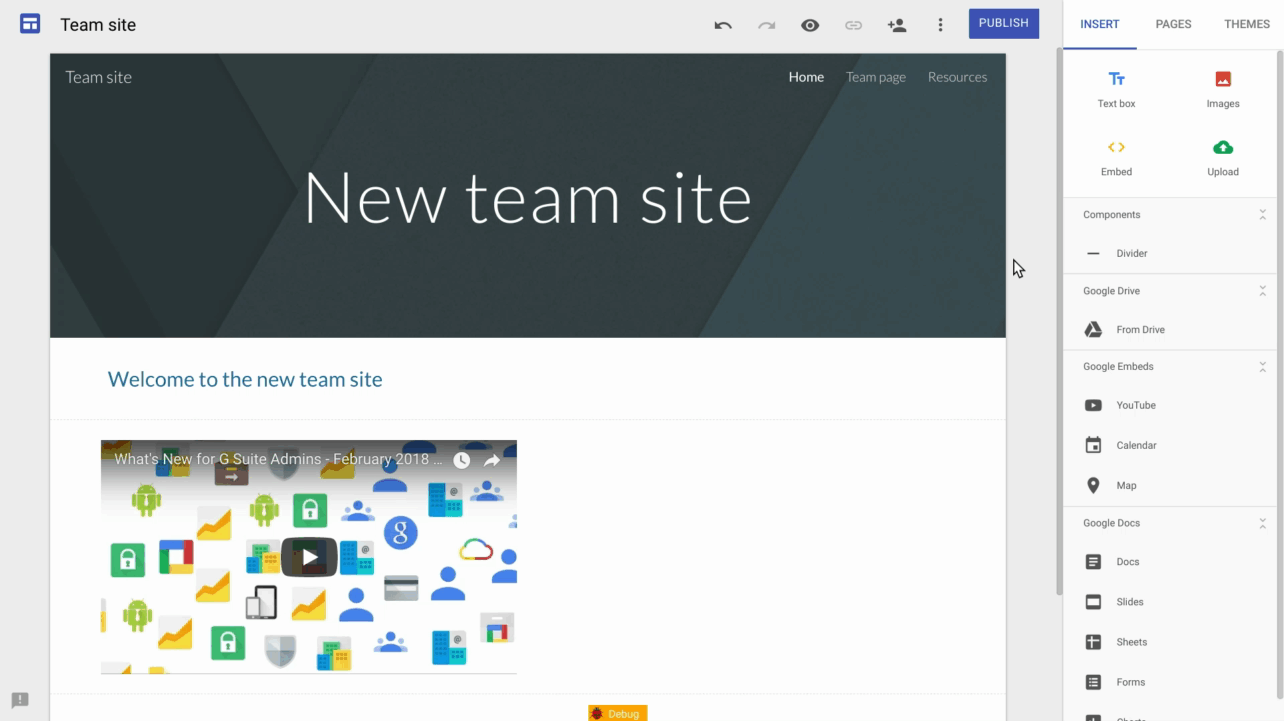
Task: Open the Copy link tool
Action: tap(853, 24)
